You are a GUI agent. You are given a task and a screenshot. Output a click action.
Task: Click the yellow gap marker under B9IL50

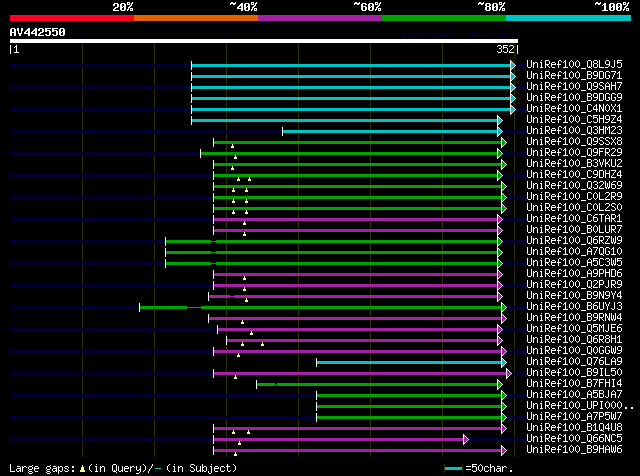tap(236, 377)
